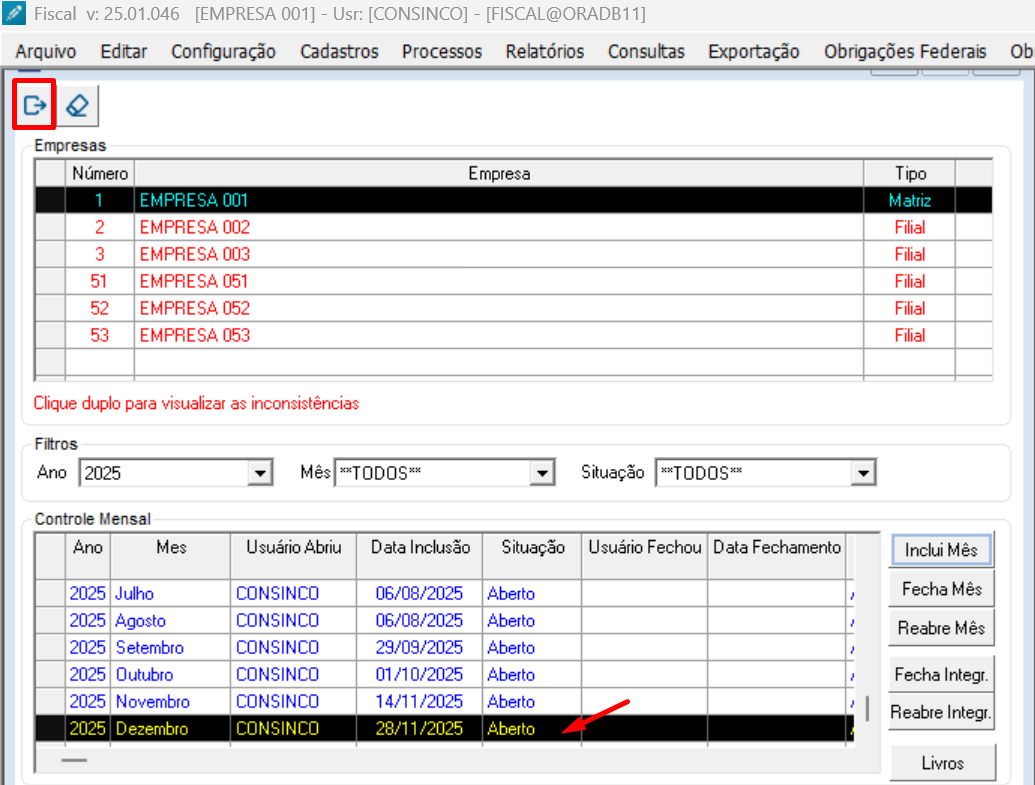This screenshot has height=785, width=1035.
Task: Open the Exportação menu
Action: coord(753,51)
